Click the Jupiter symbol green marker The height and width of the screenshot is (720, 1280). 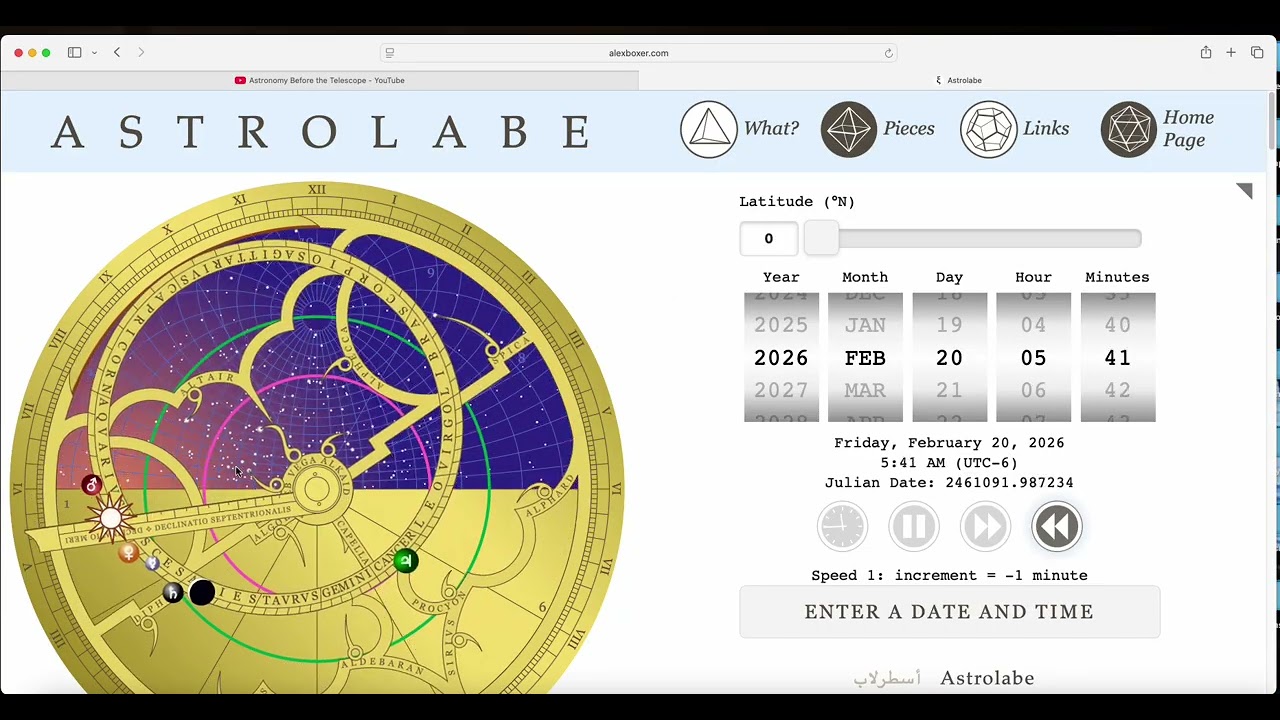click(405, 561)
